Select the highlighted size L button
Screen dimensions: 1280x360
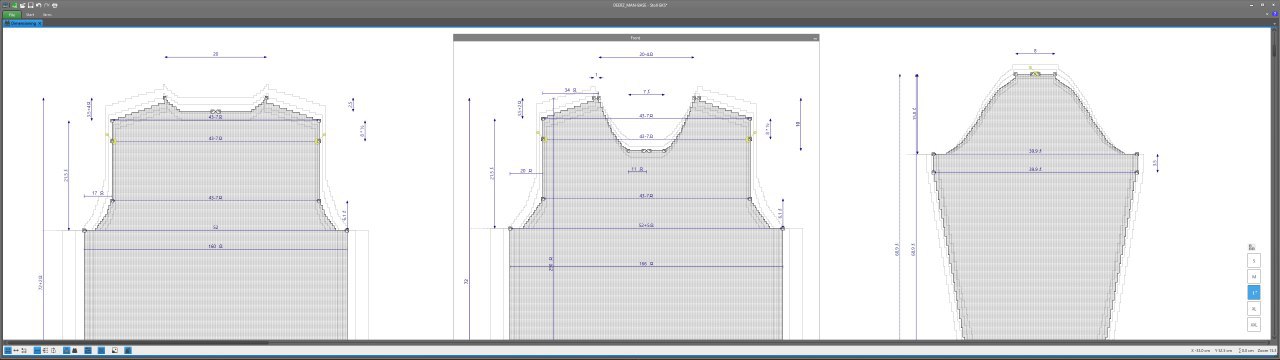(1254, 293)
